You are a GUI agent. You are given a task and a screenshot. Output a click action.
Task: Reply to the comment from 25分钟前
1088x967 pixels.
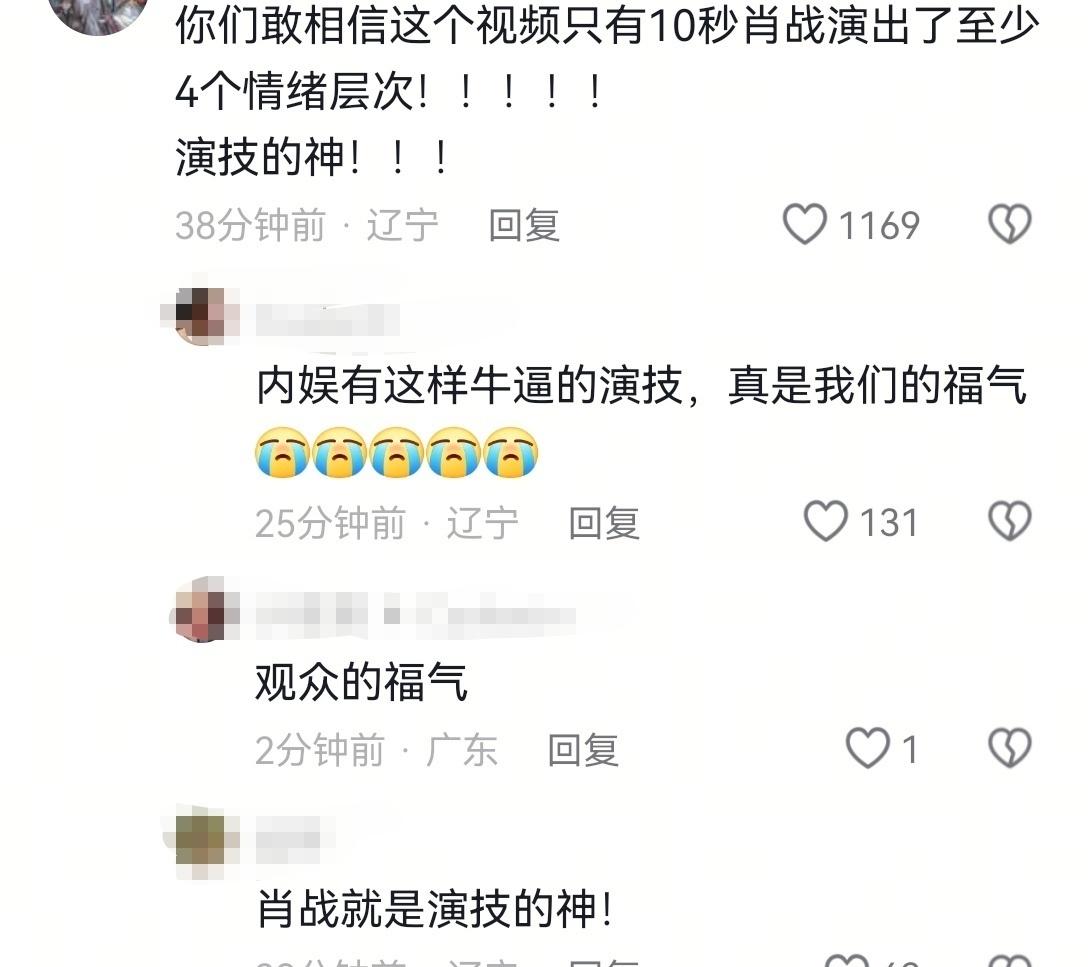point(604,523)
